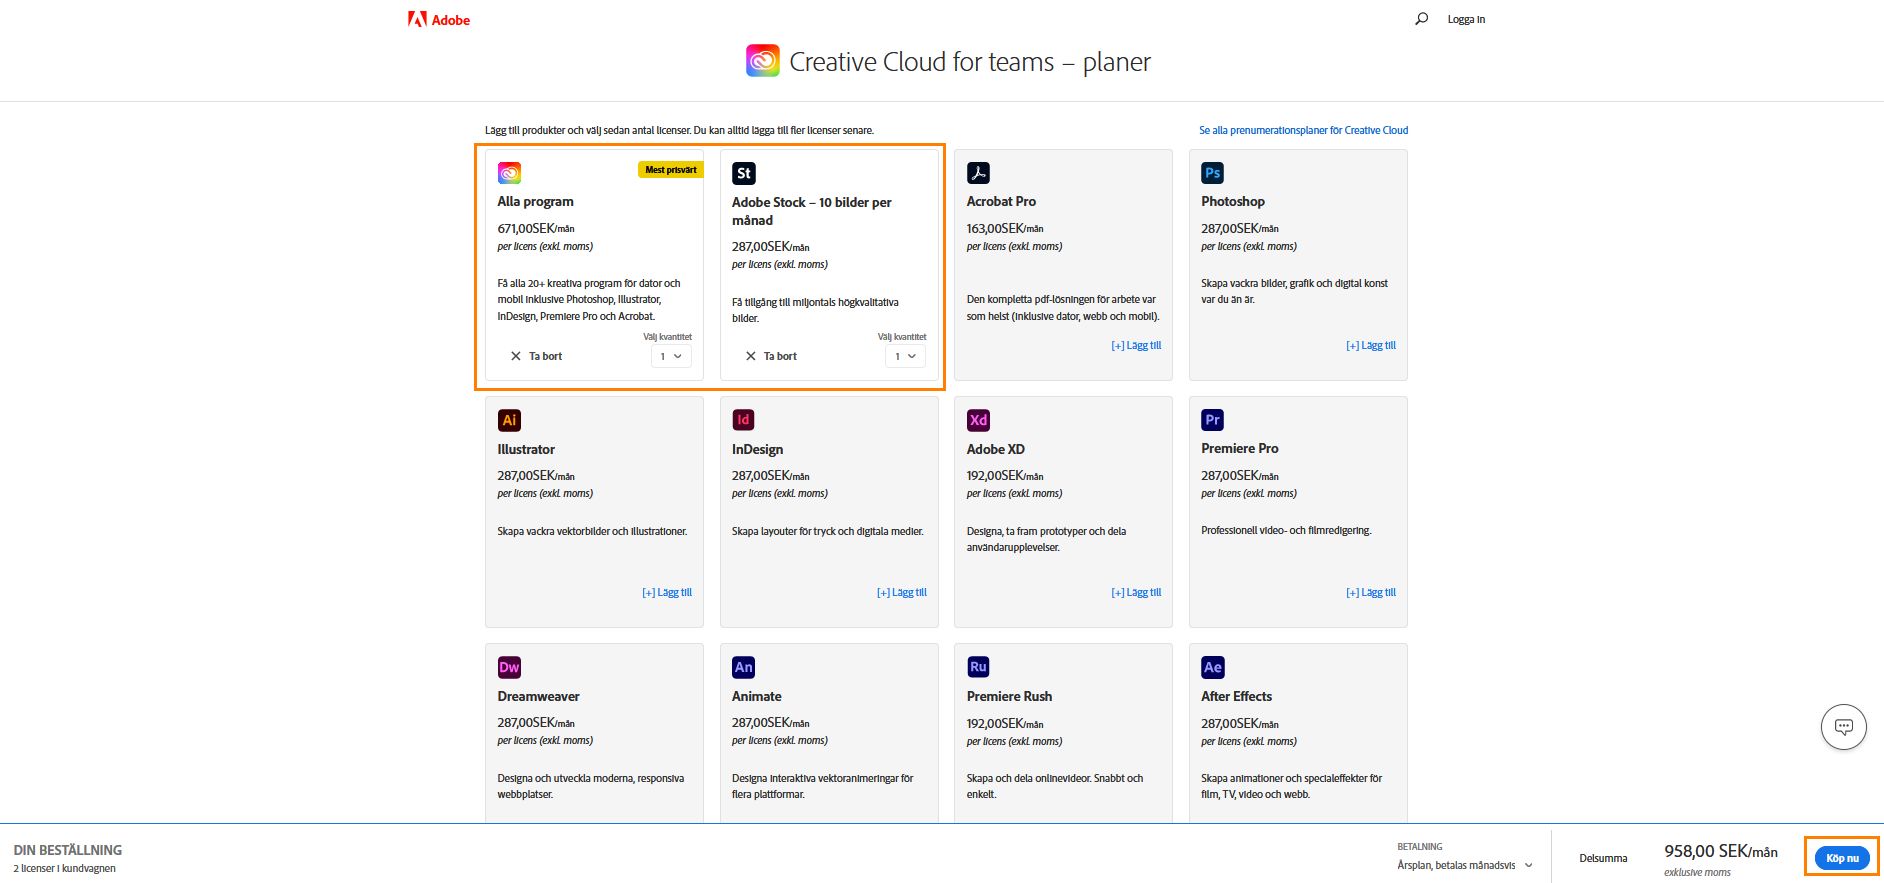
Task: Click the Premiere Pro title text
Action: [x=1240, y=448]
